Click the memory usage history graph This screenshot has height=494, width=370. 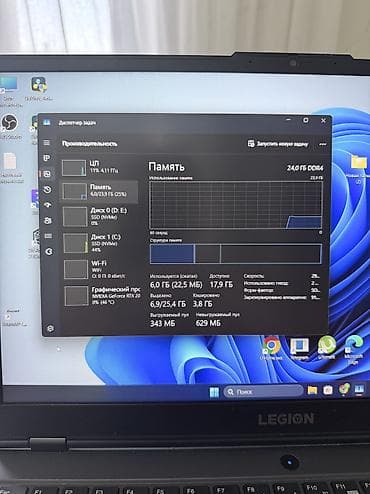(x=236, y=205)
